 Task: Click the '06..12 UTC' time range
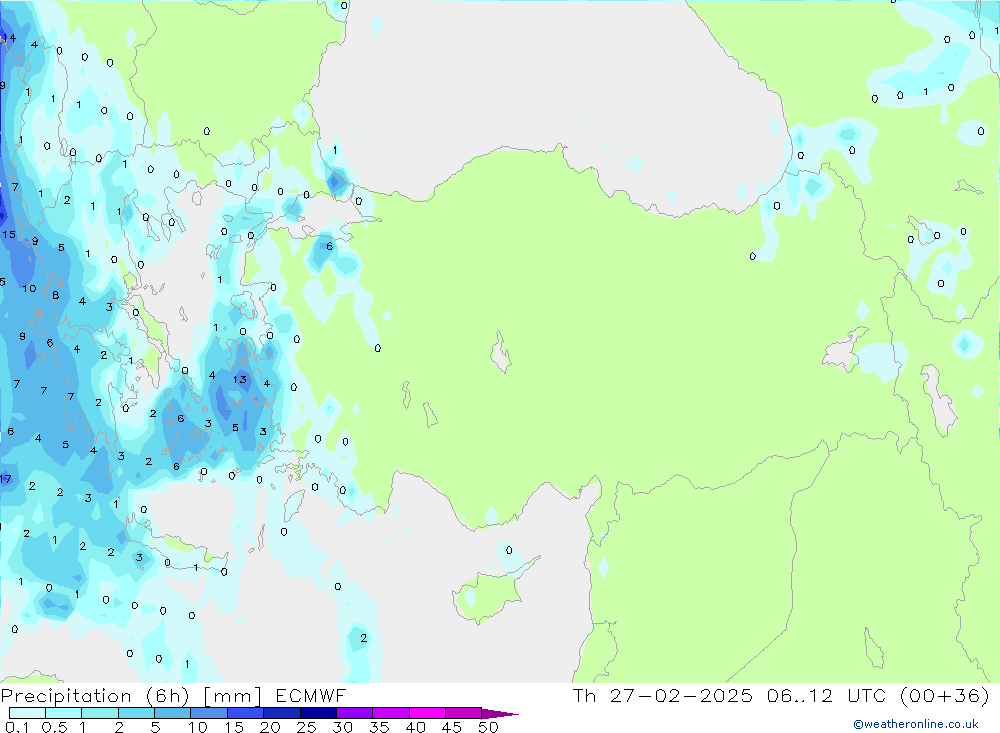point(828,696)
